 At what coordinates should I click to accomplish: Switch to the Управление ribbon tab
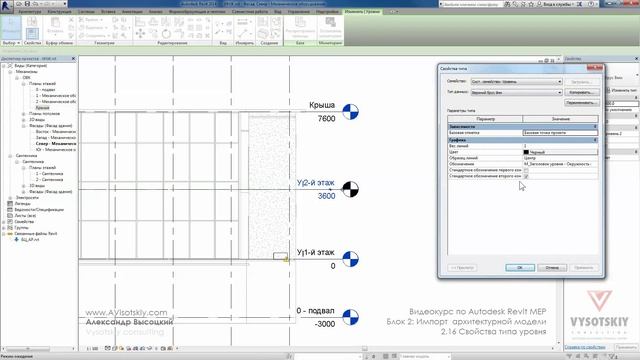pyautogui.click(x=298, y=12)
